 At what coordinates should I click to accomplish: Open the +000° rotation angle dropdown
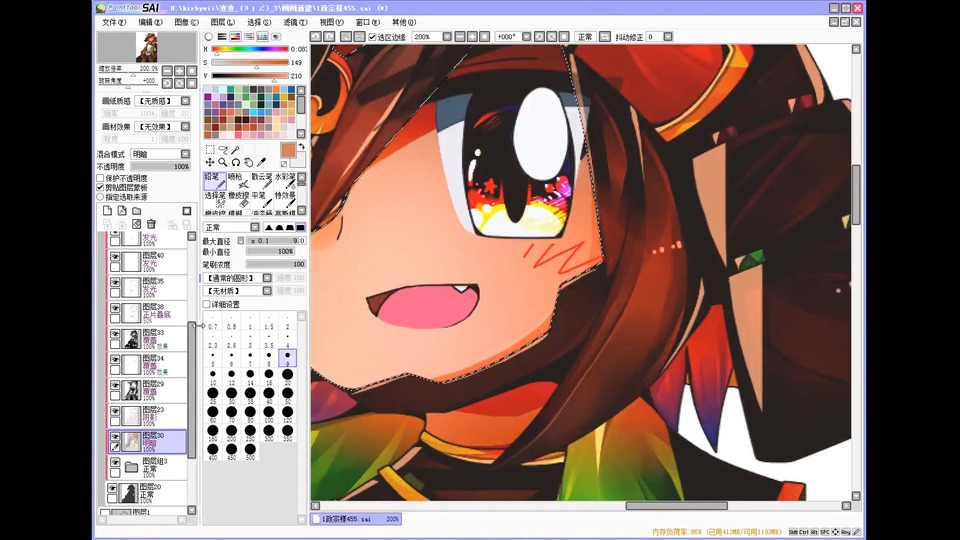(x=527, y=37)
